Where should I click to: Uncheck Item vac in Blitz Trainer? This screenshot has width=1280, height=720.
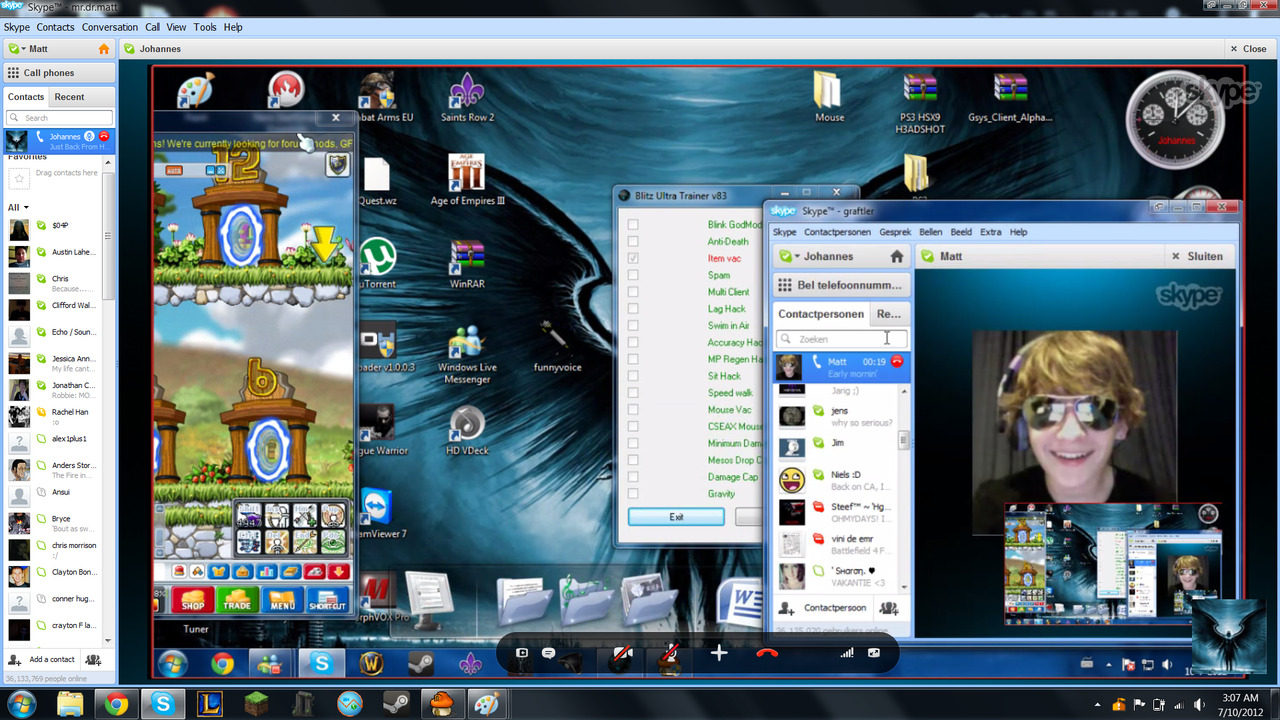pyautogui.click(x=633, y=258)
